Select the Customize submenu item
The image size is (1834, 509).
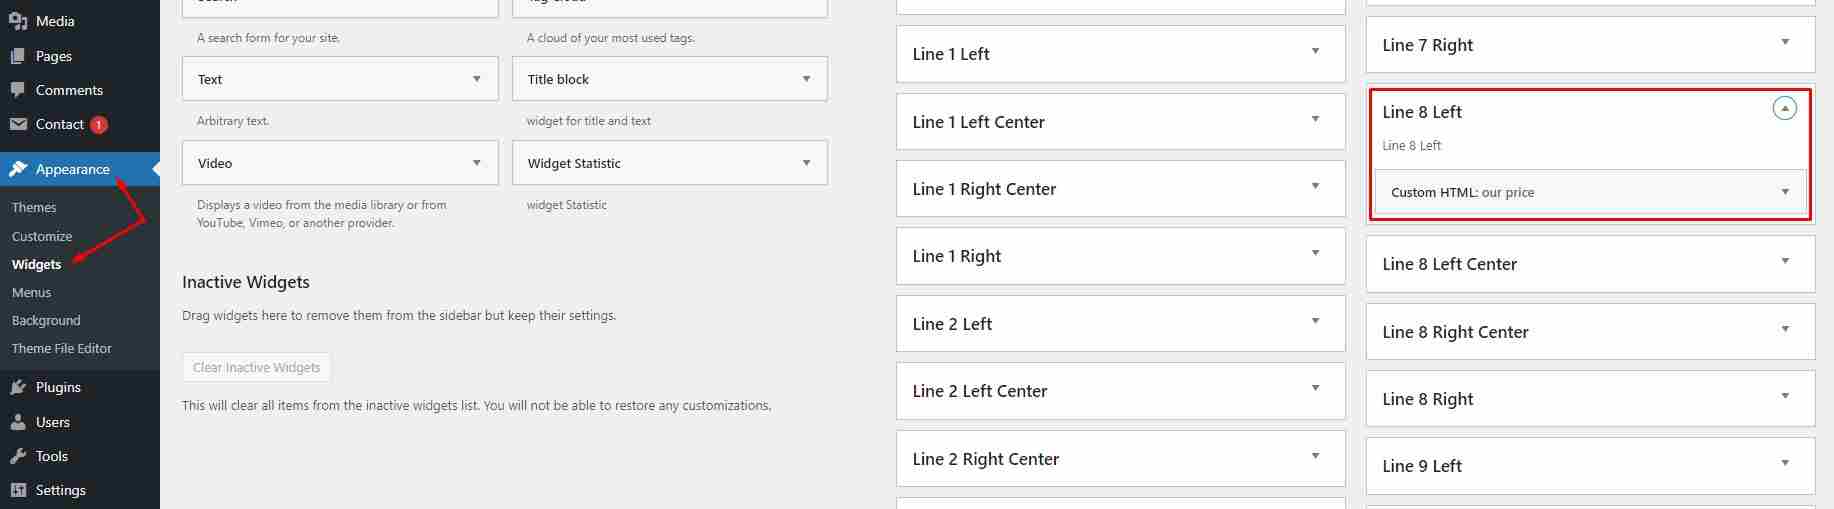(x=42, y=236)
